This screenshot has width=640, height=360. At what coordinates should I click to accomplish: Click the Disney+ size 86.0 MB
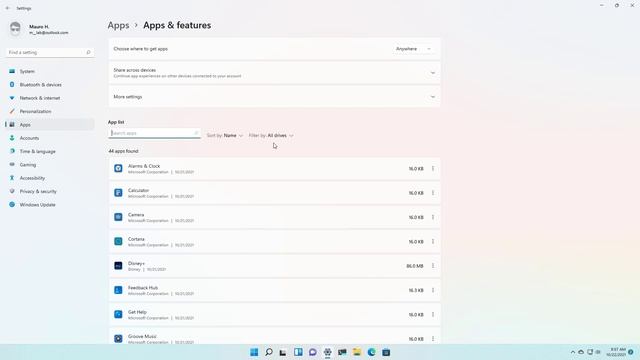coord(415,266)
